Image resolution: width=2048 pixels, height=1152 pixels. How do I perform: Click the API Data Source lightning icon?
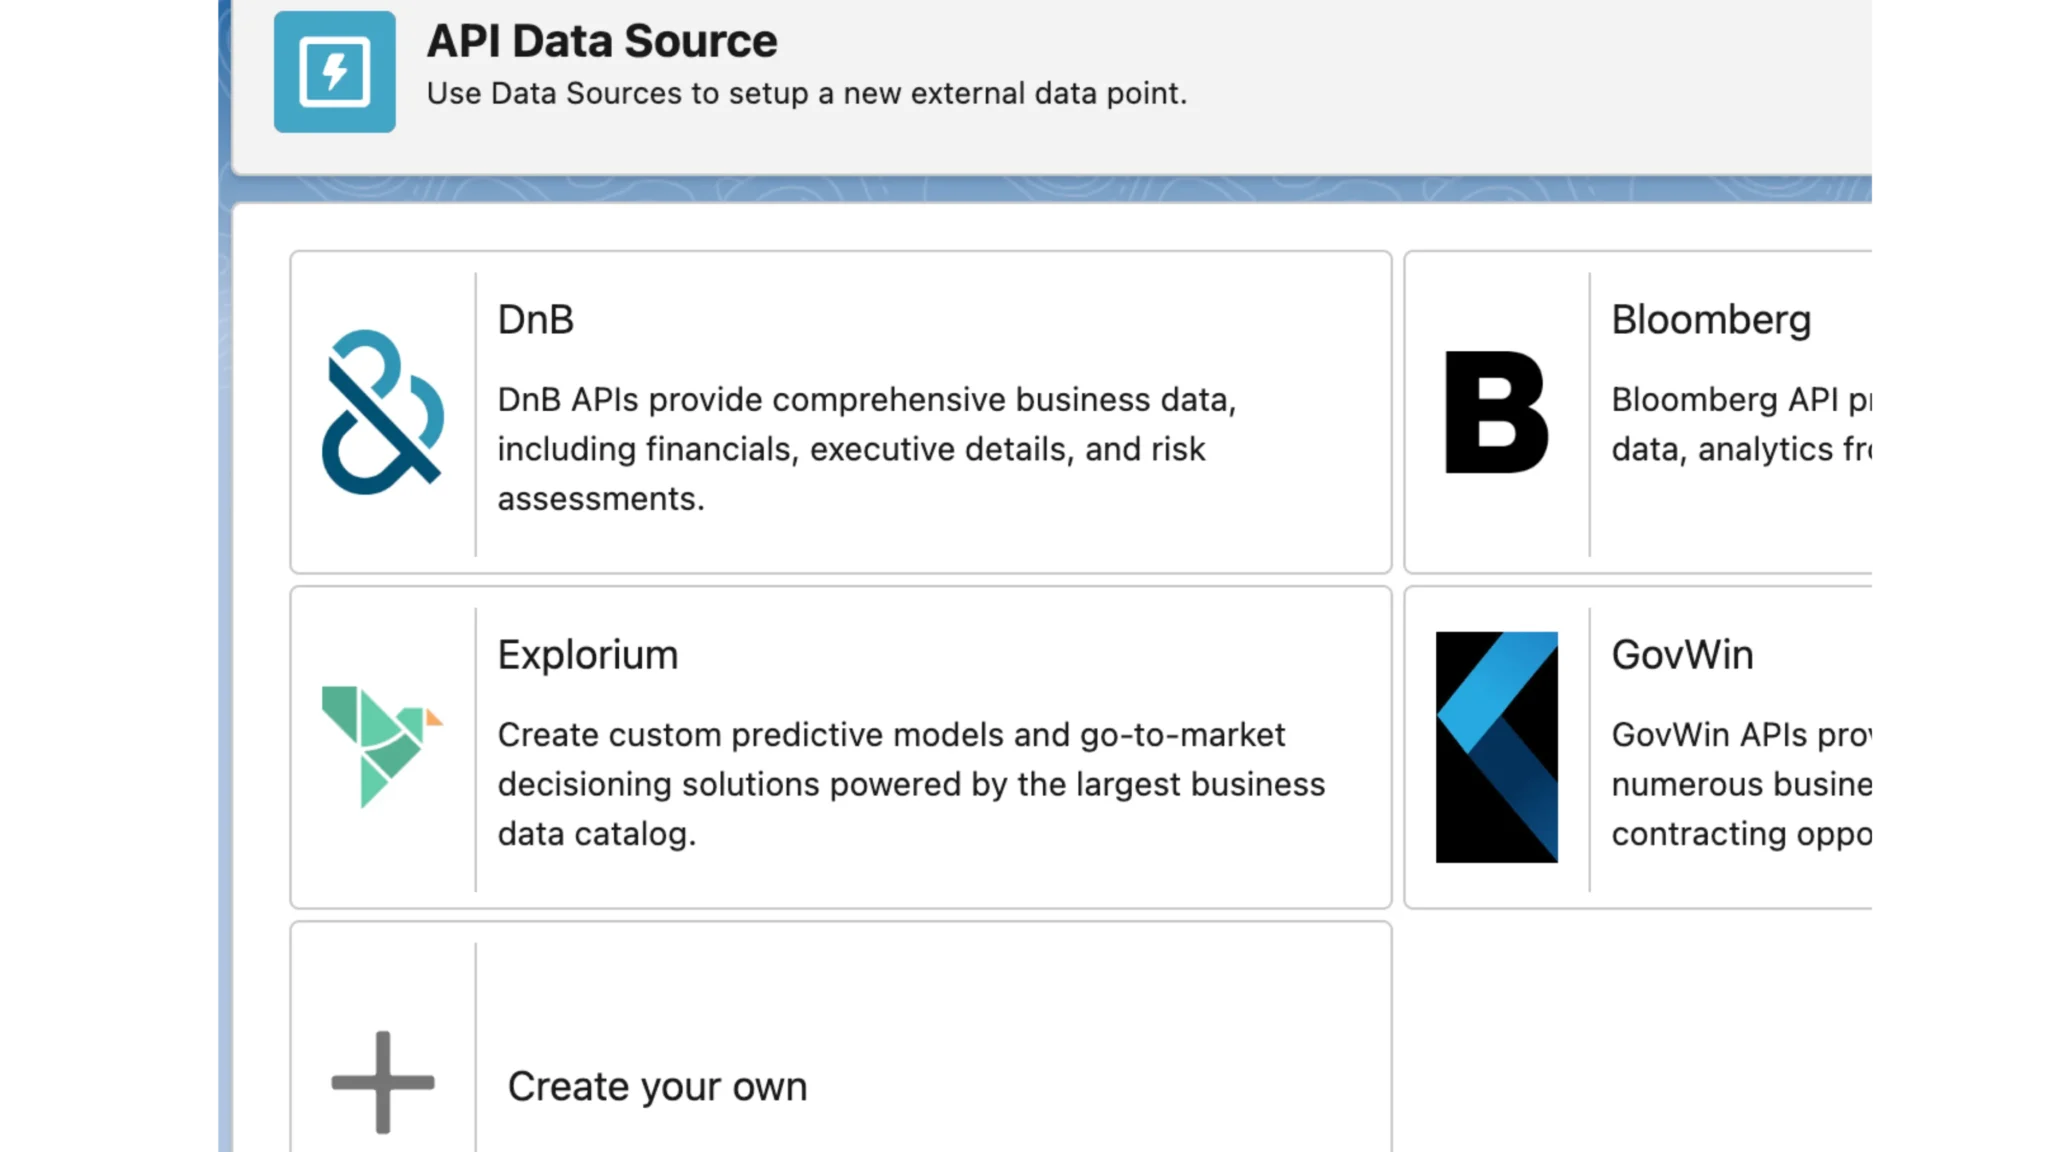click(x=334, y=72)
